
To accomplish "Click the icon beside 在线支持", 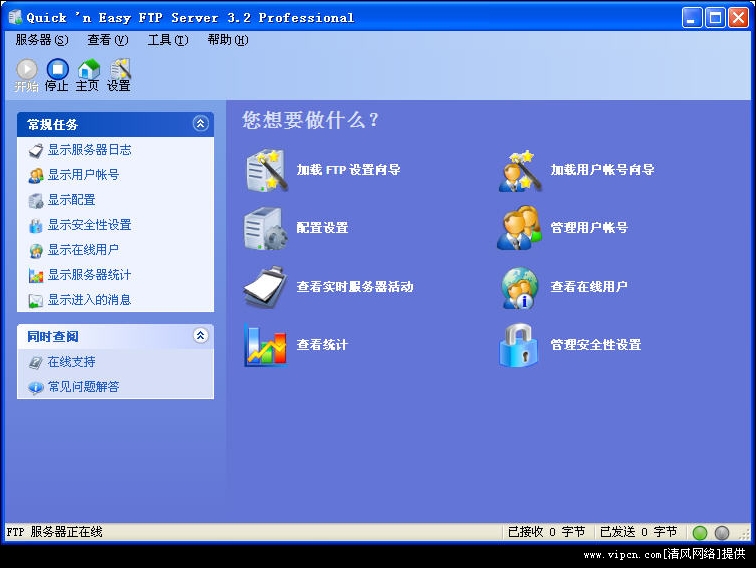I will click(x=36, y=362).
